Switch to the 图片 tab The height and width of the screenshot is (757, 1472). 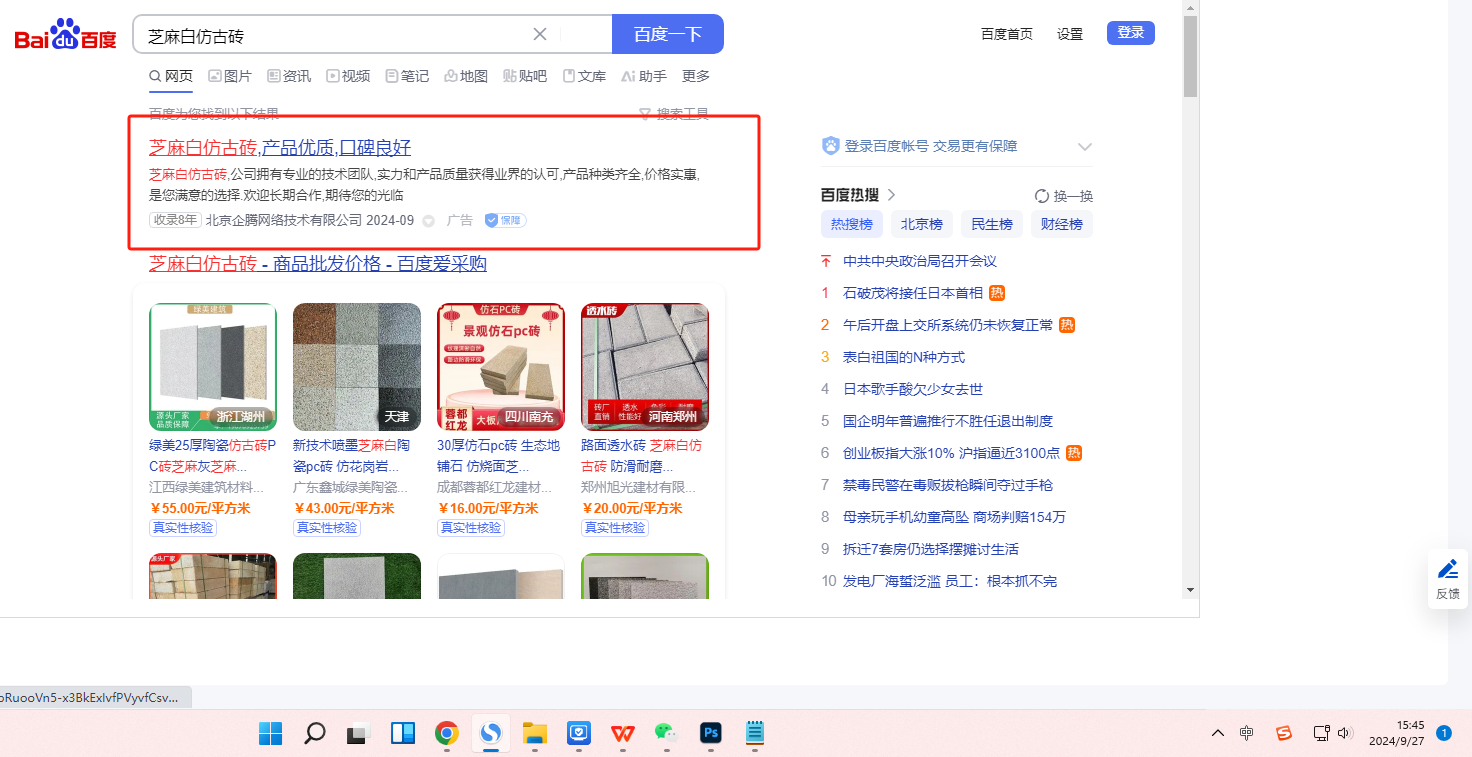point(230,76)
